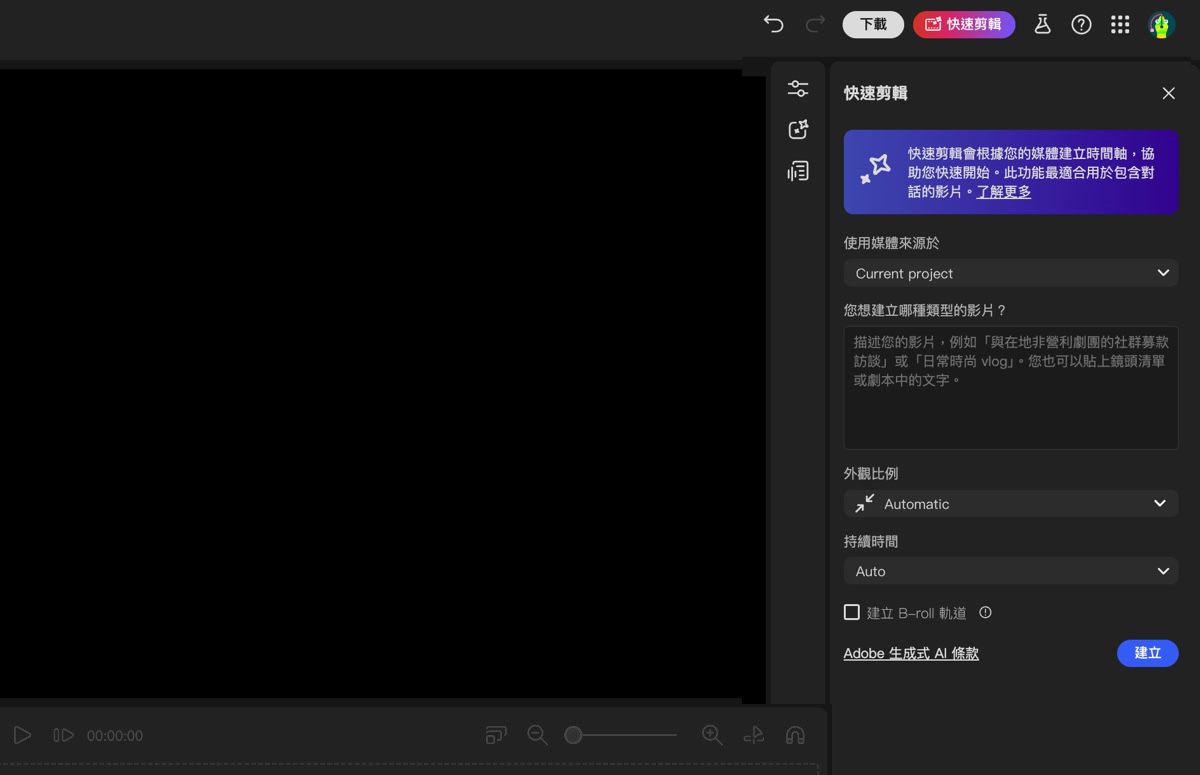Open the apps grid menu in top bar
1200x775 pixels.
click(1120, 24)
